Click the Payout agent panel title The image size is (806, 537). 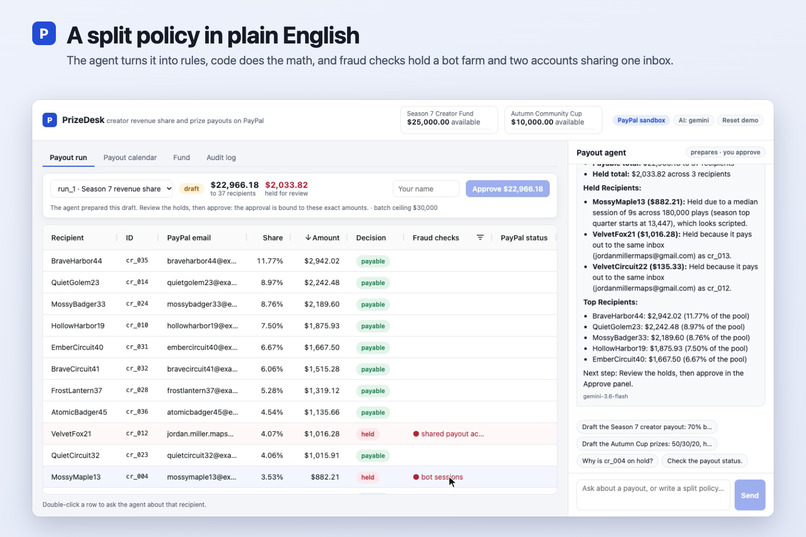pyautogui.click(x=601, y=153)
